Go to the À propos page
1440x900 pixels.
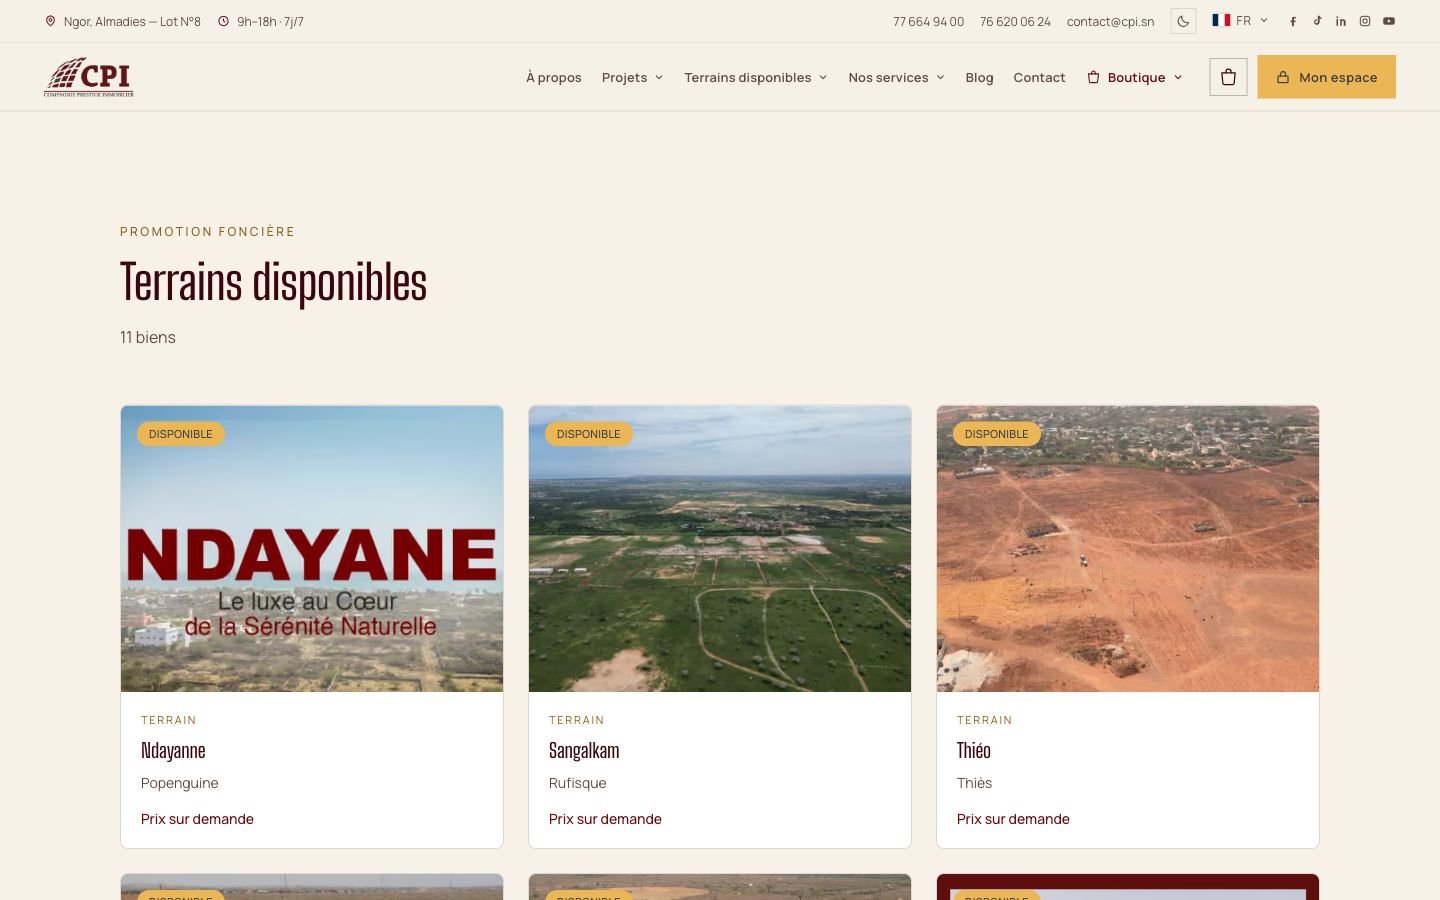[554, 77]
